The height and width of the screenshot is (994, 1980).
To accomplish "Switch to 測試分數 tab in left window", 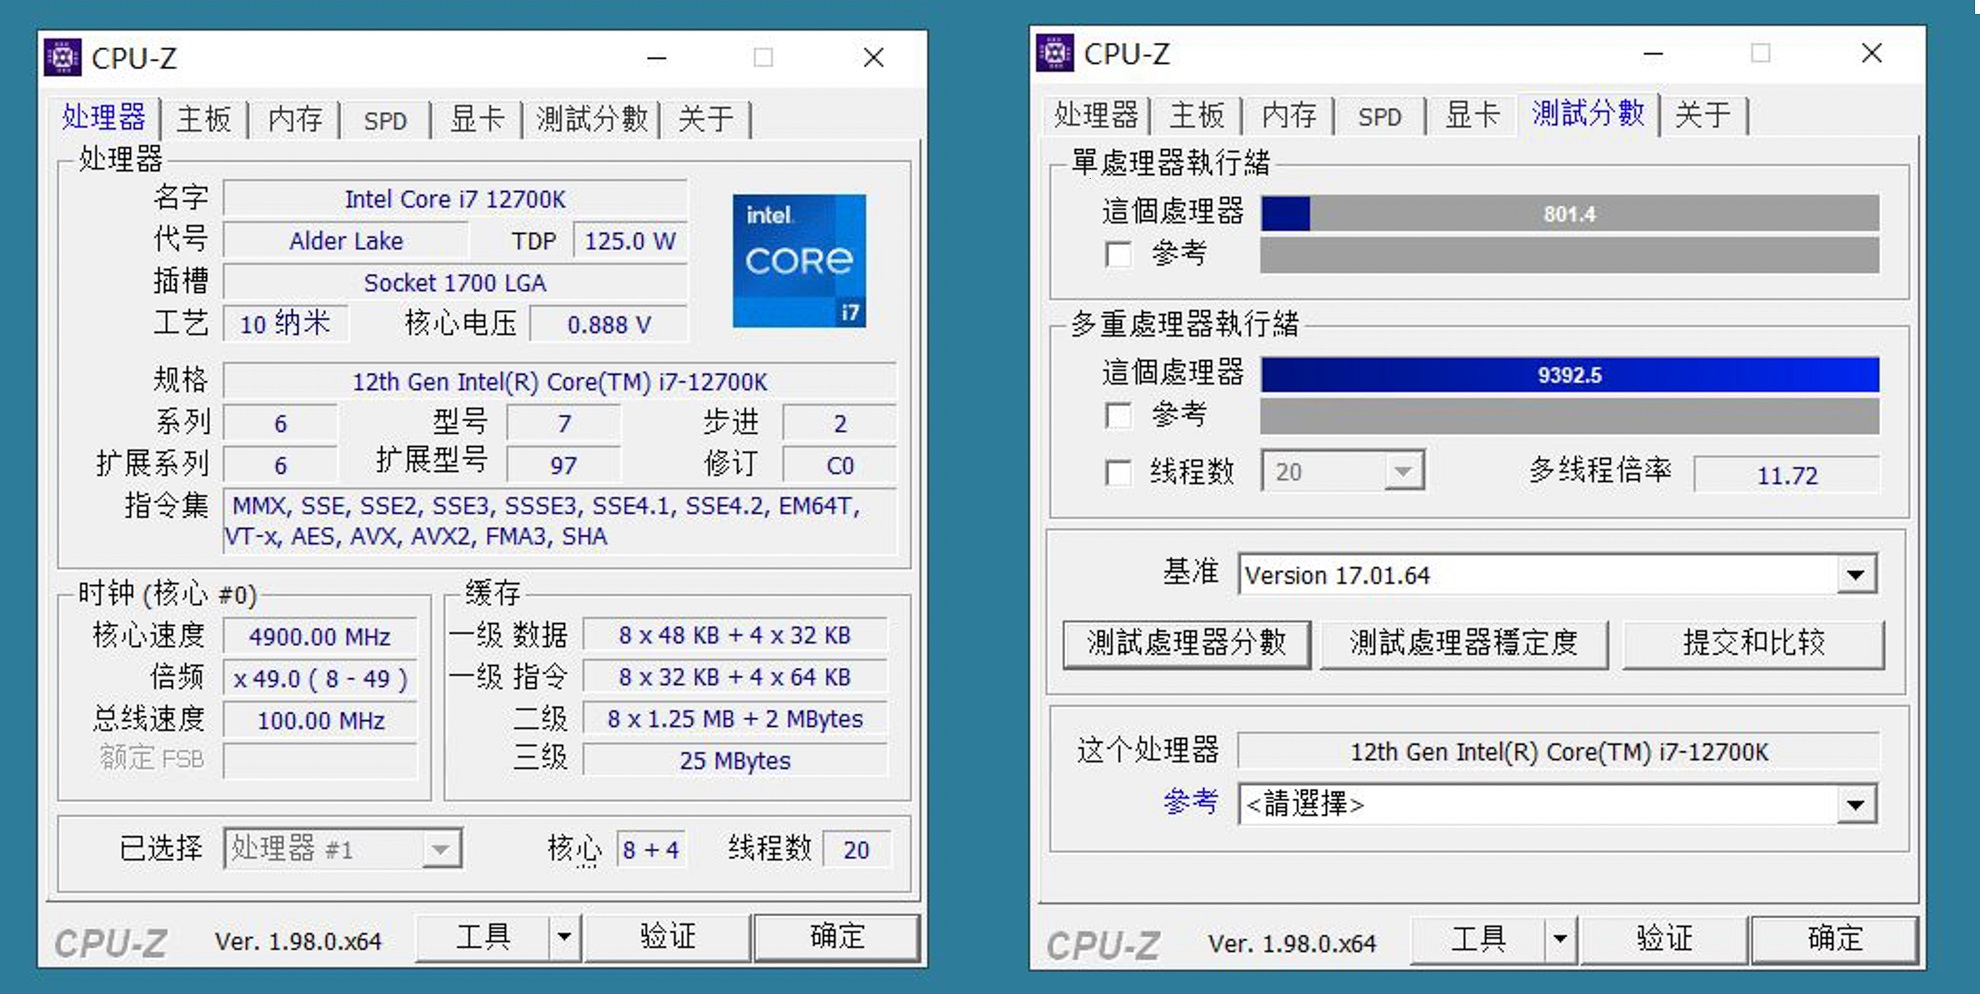I will pos(592,119).
